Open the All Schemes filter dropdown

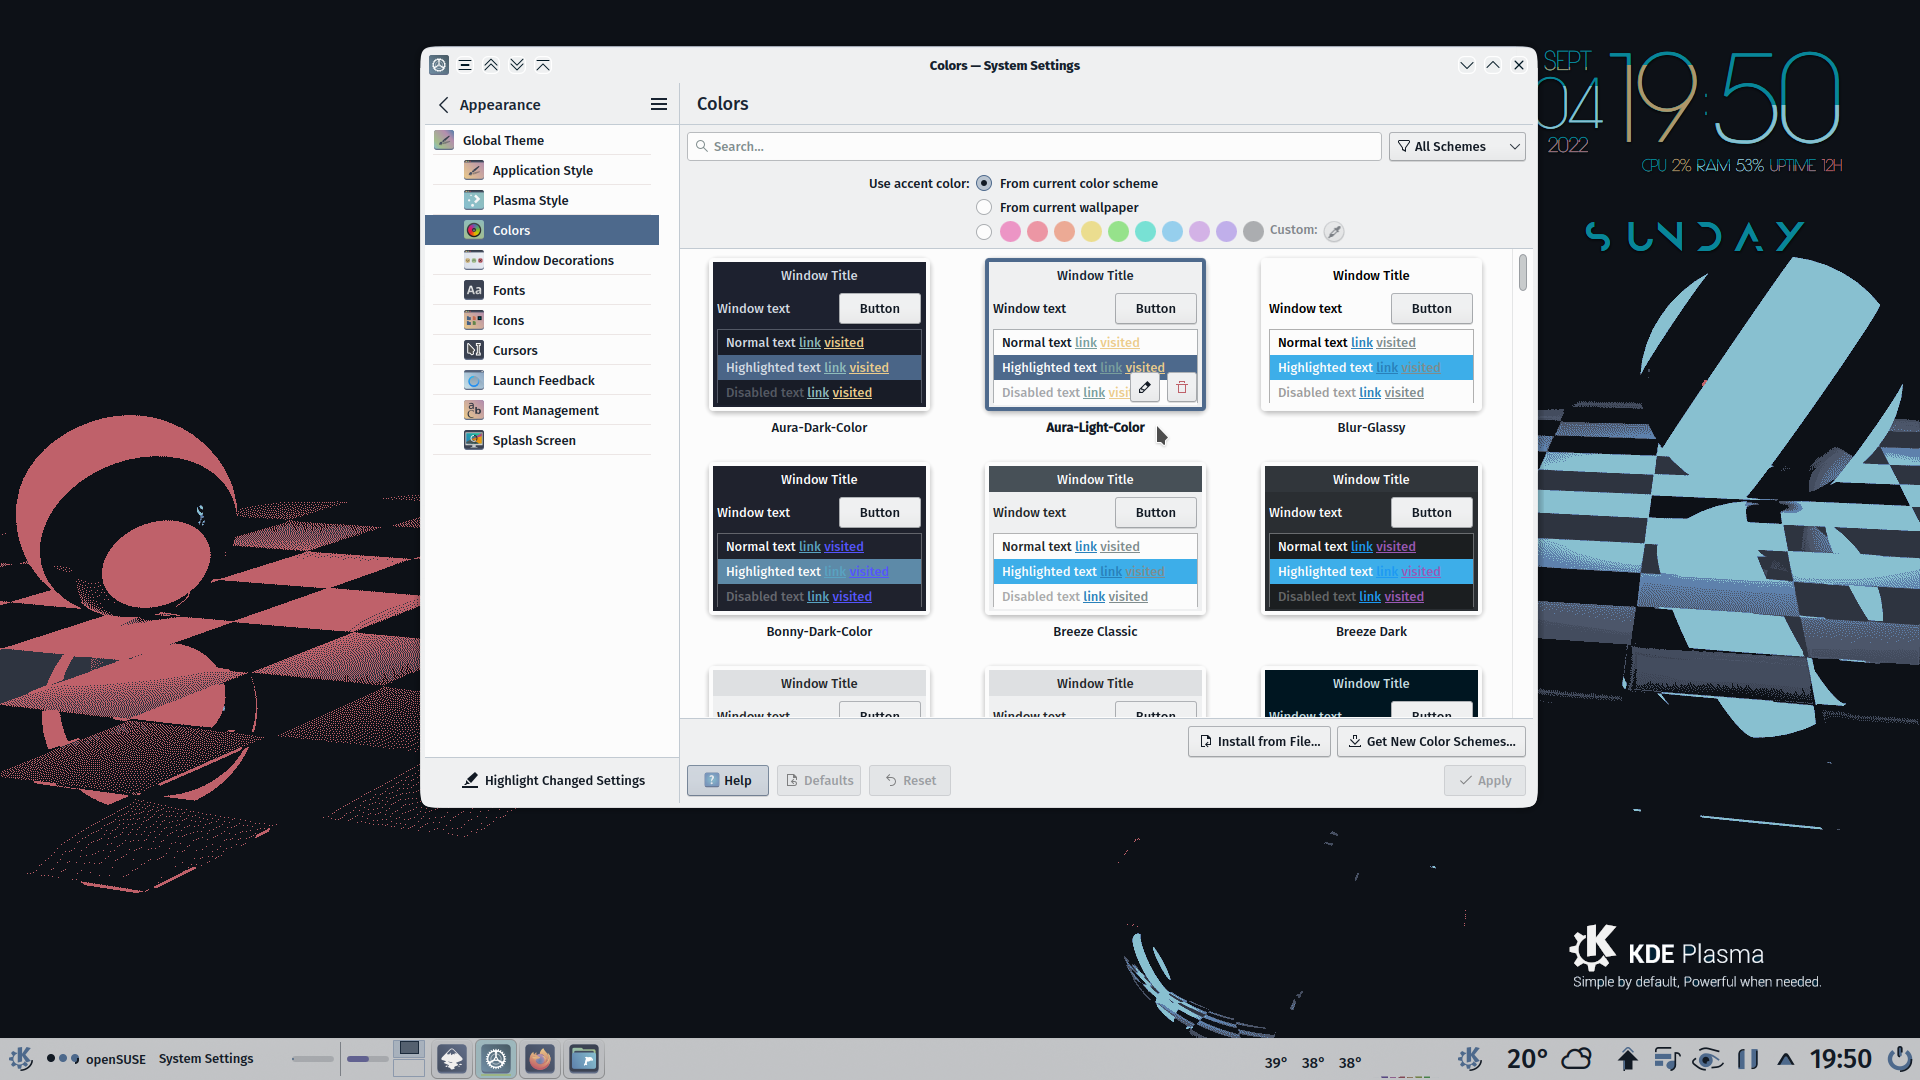click(x=1457, y=146)
